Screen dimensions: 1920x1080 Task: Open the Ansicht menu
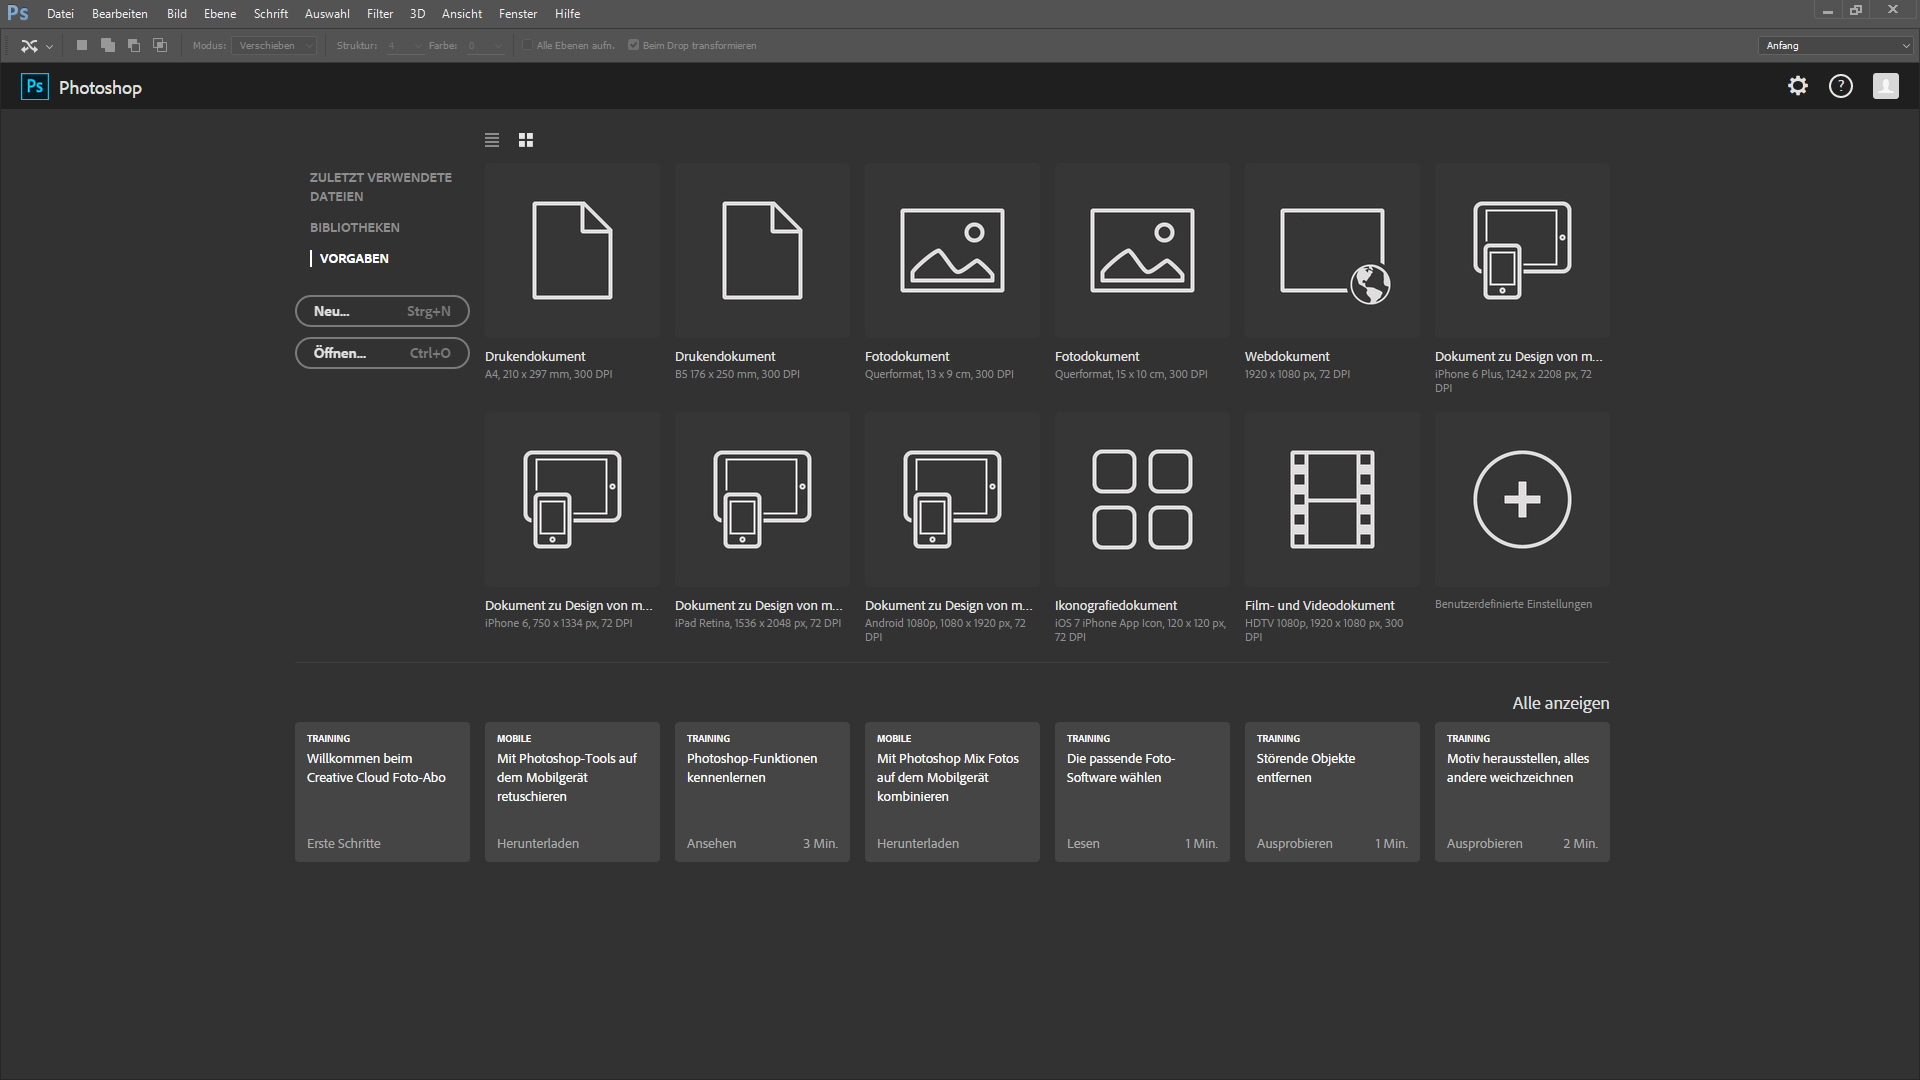(462, 14)
